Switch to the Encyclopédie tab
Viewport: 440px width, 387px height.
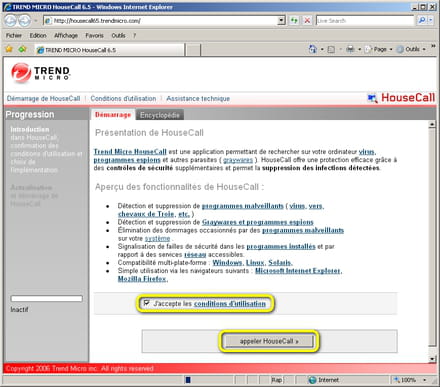pos(160,115)
